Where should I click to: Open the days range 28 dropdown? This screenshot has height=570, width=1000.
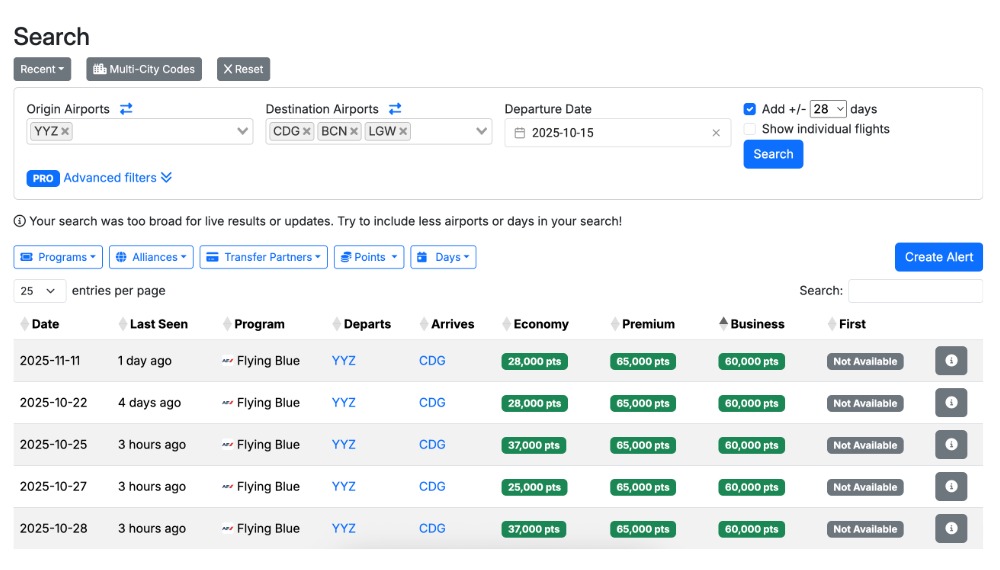pos(828,109)
